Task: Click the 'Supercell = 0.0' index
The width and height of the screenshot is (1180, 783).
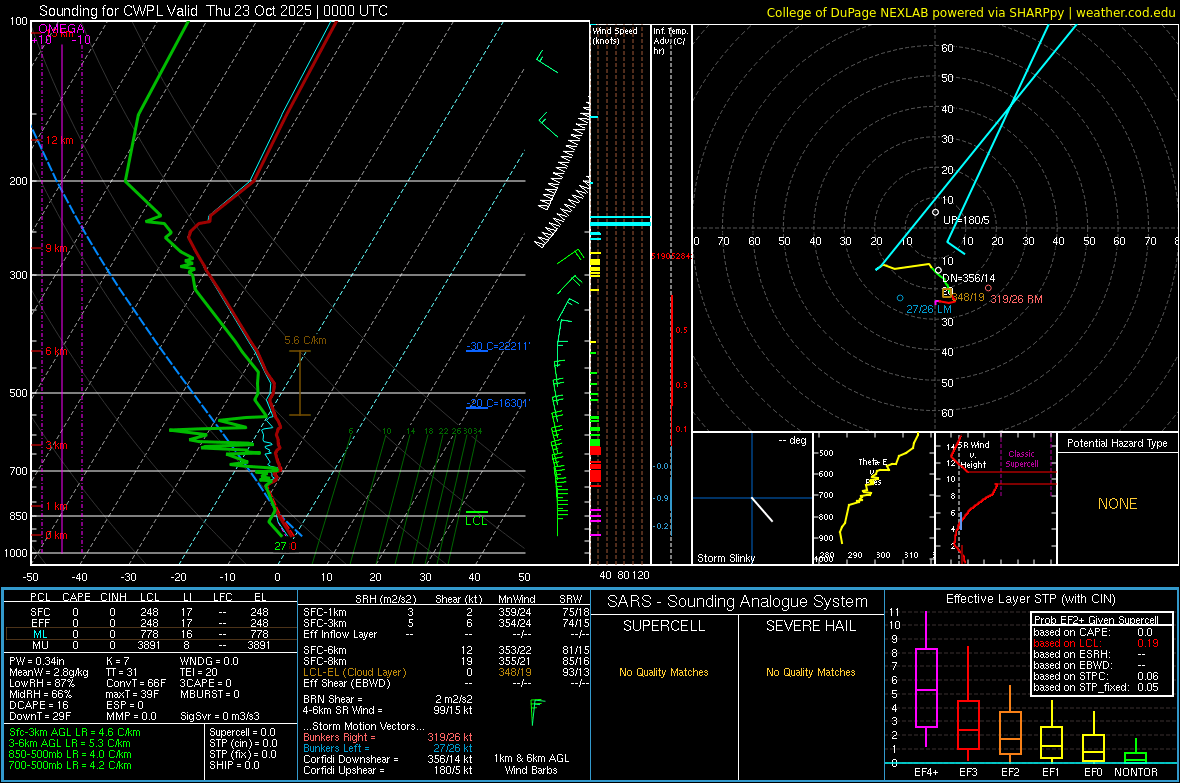Action: click(242, 732)
